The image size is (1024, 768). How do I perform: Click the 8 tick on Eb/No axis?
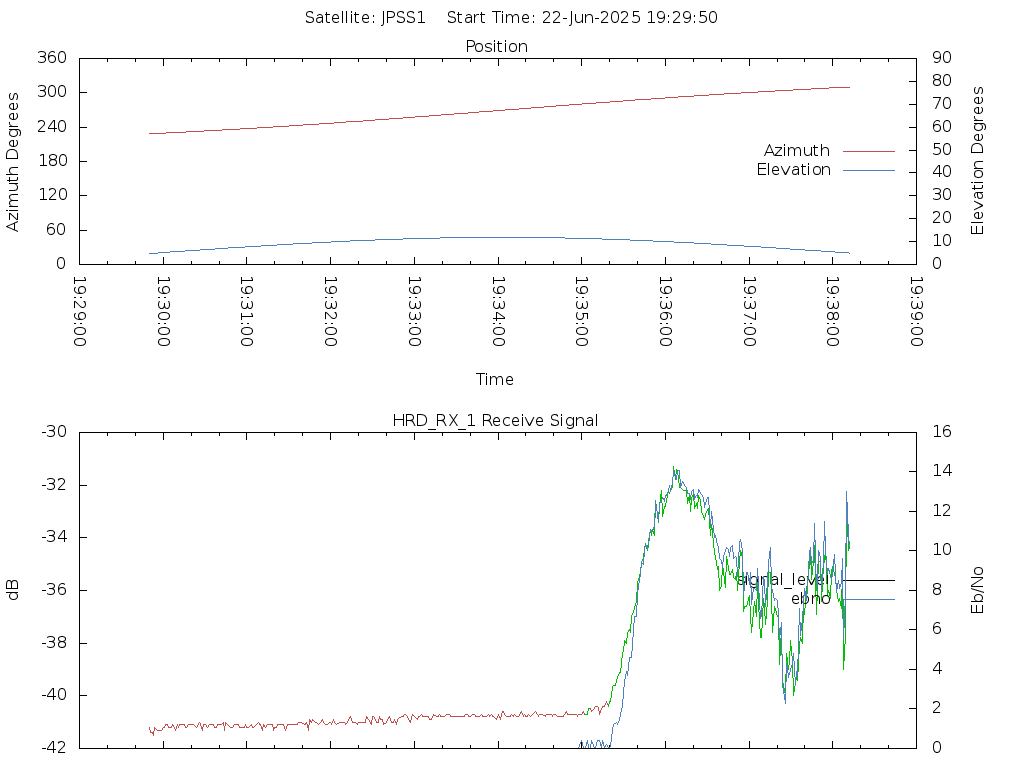tap(936, 590)
